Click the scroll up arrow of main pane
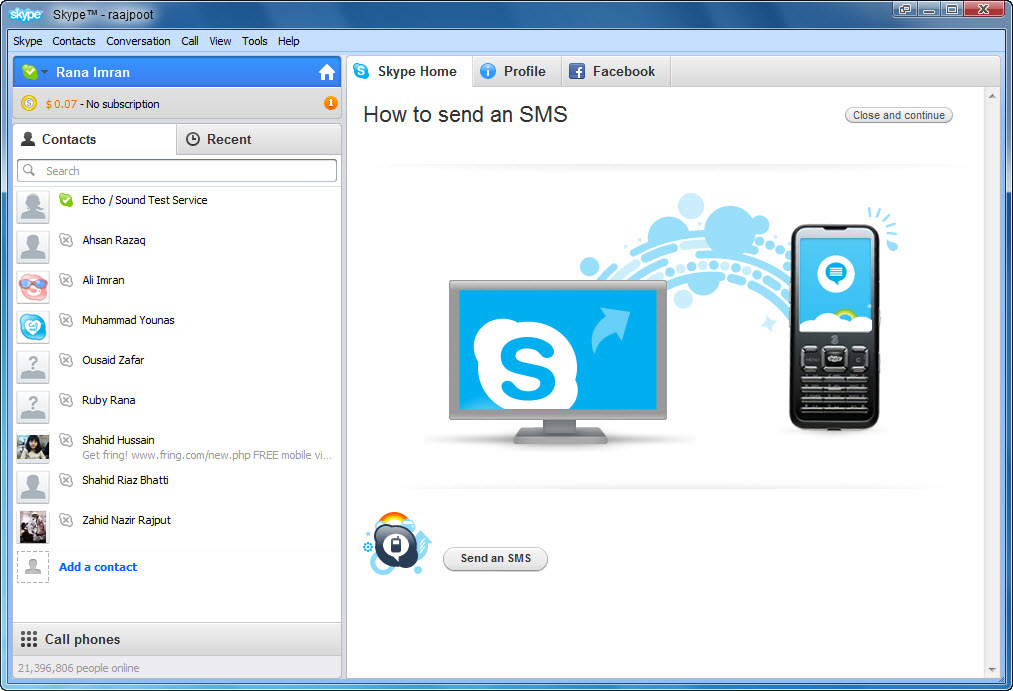Image resolution: width=1013 pixels, height=691 pixels. point(992,96)
